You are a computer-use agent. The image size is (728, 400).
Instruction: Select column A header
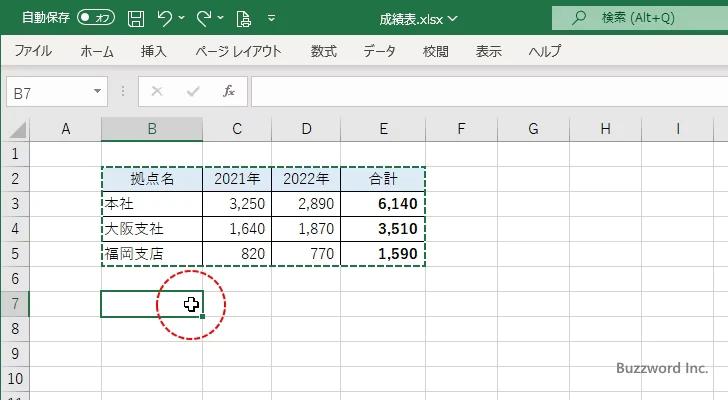(x=65, y=129)
